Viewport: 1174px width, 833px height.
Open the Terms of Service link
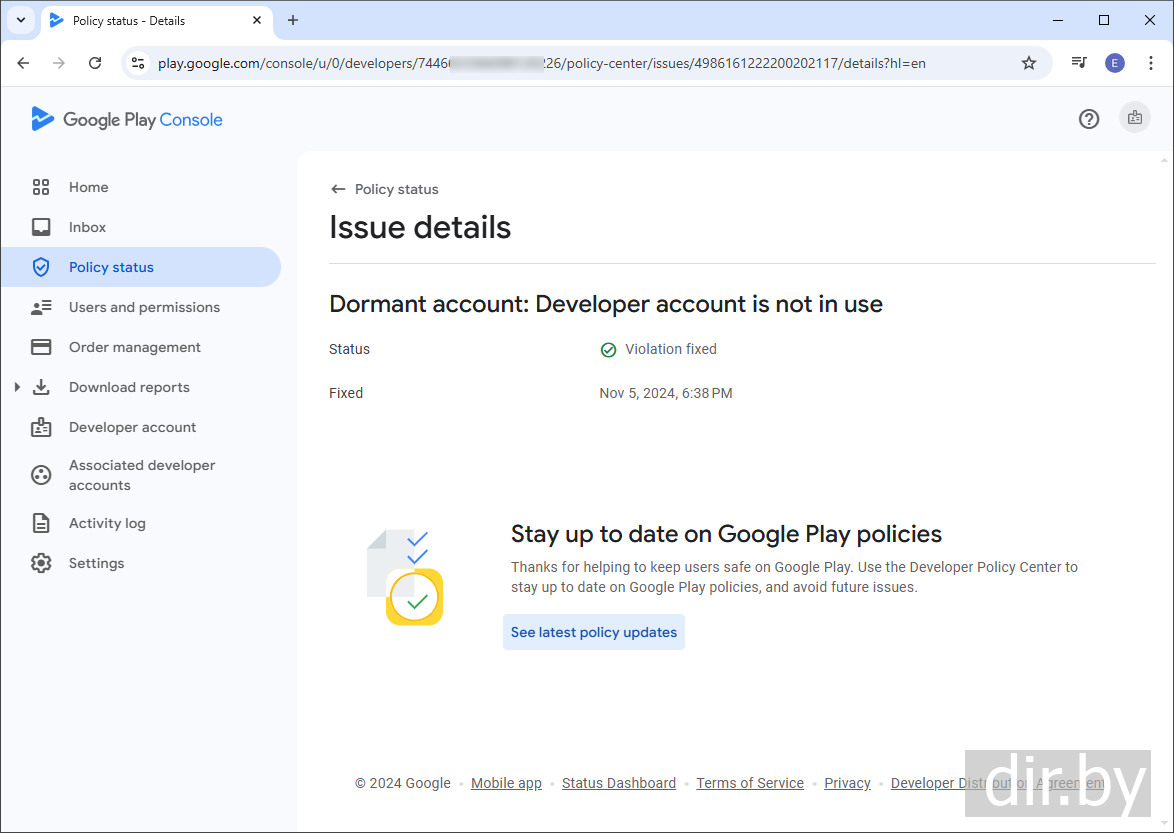click(750, 783)
